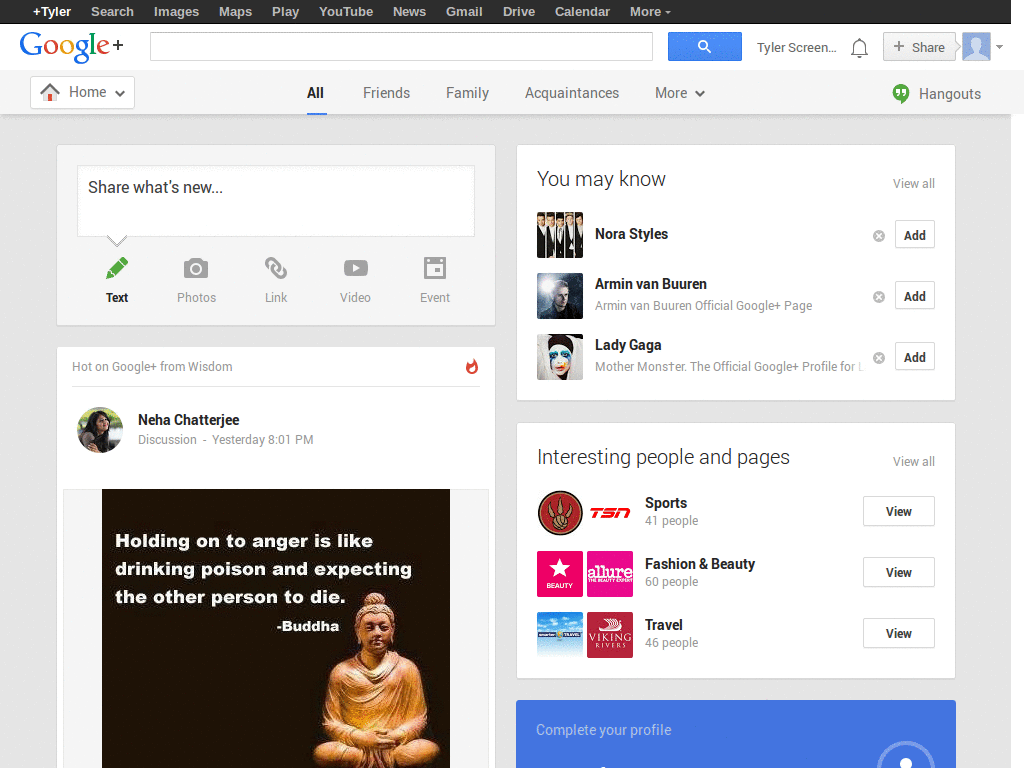1024x768 pixels.
Task: Click Complete your profile card
Action: [736, 734]
